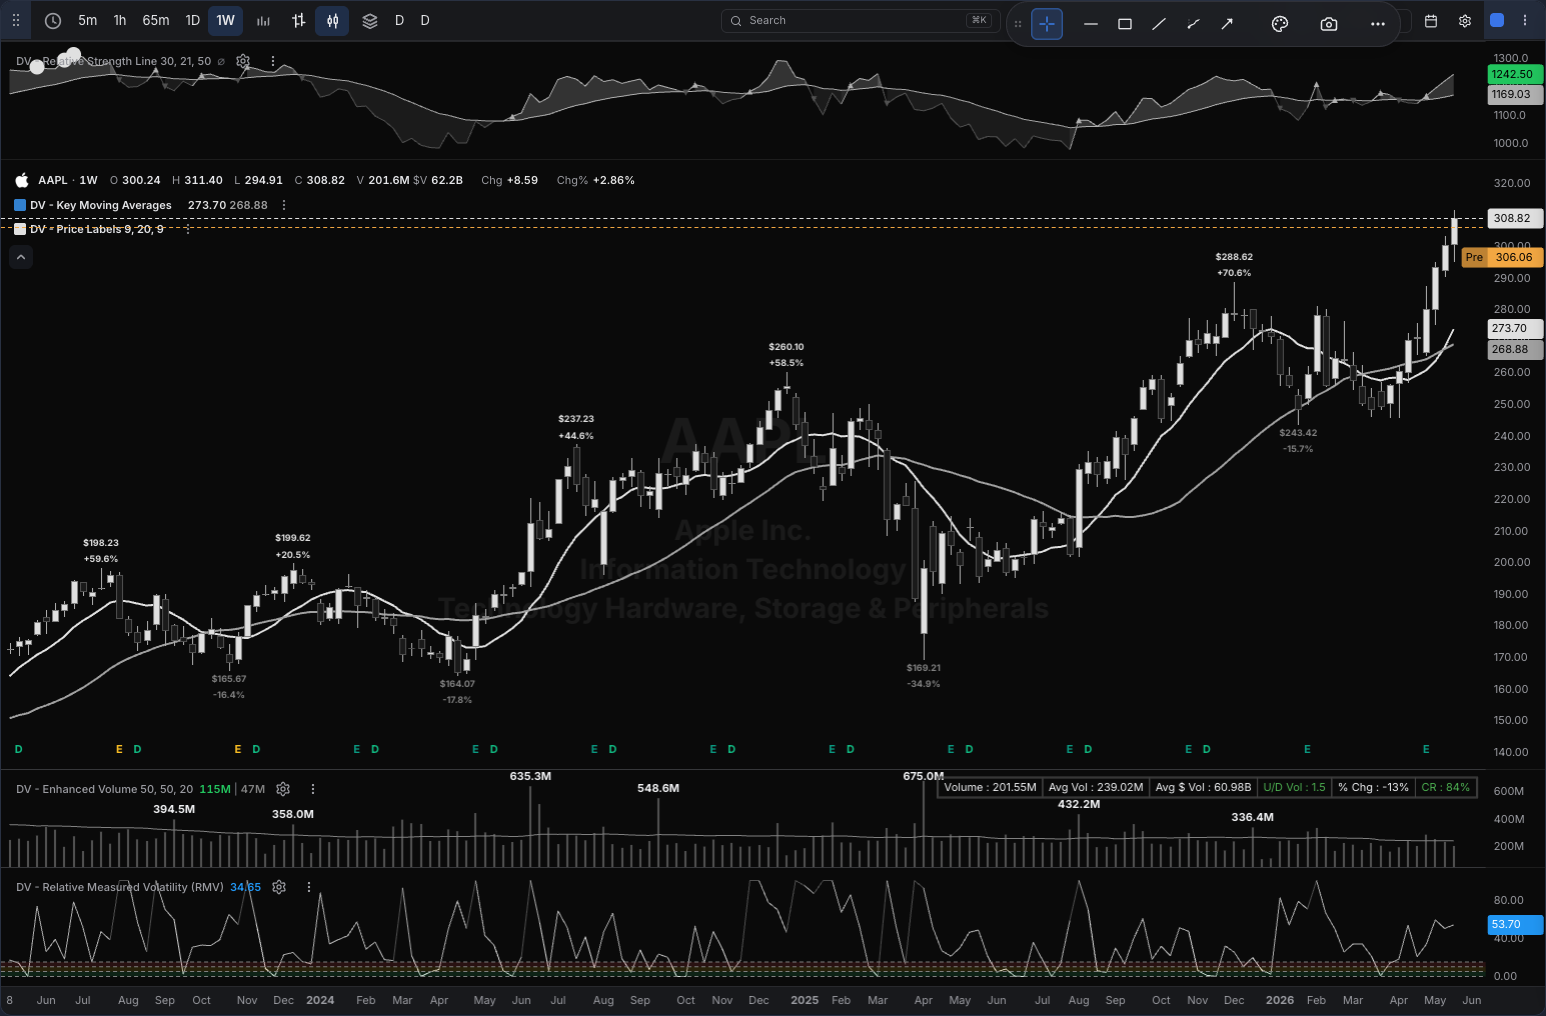Open the calendar icon in top bar
This screenshot has width=1546, height=1016.
(1431, 20)
